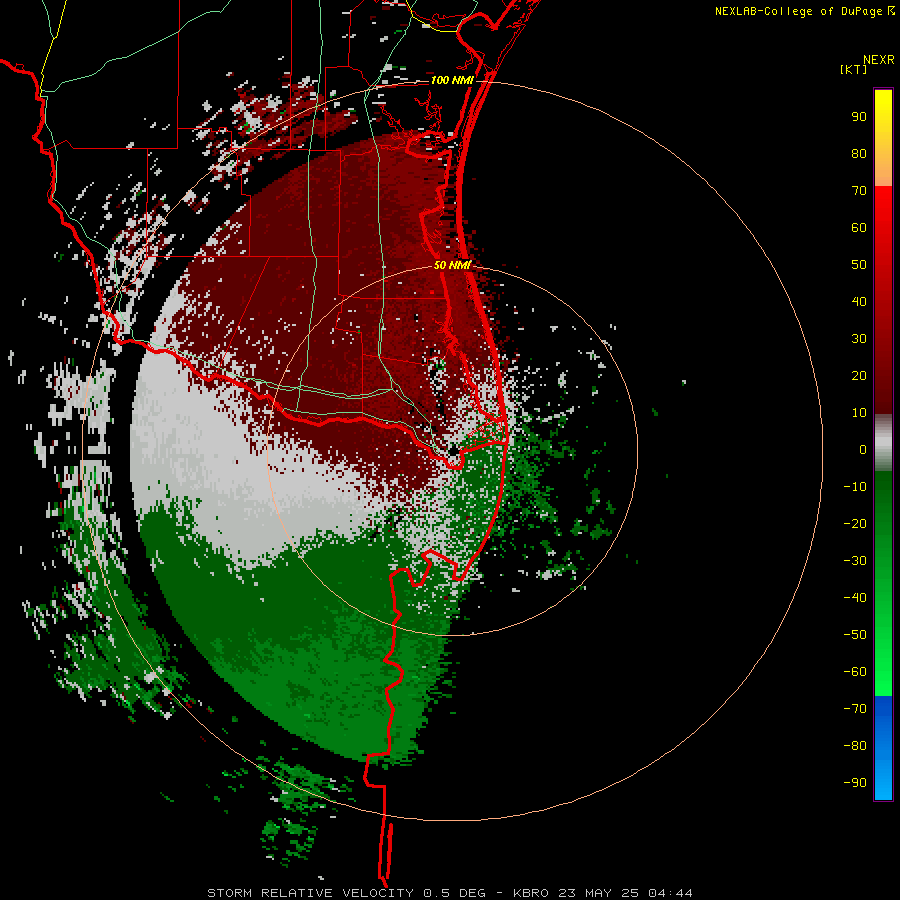900x900 pixels.
Task: Click the 'STORM RELATIVE VELOCITY 0.5 DEG' caption
Action: [346, 893]
